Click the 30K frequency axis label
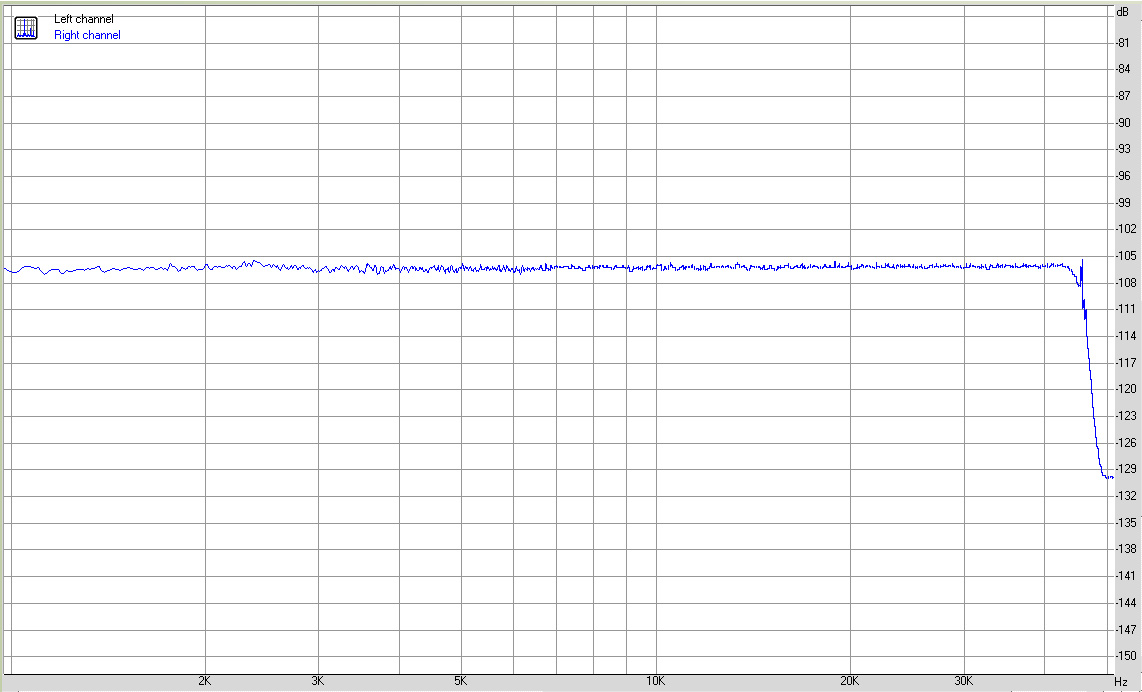This screenshot has height=692, width=1142. pyautogui.click(x=964, y=682)
